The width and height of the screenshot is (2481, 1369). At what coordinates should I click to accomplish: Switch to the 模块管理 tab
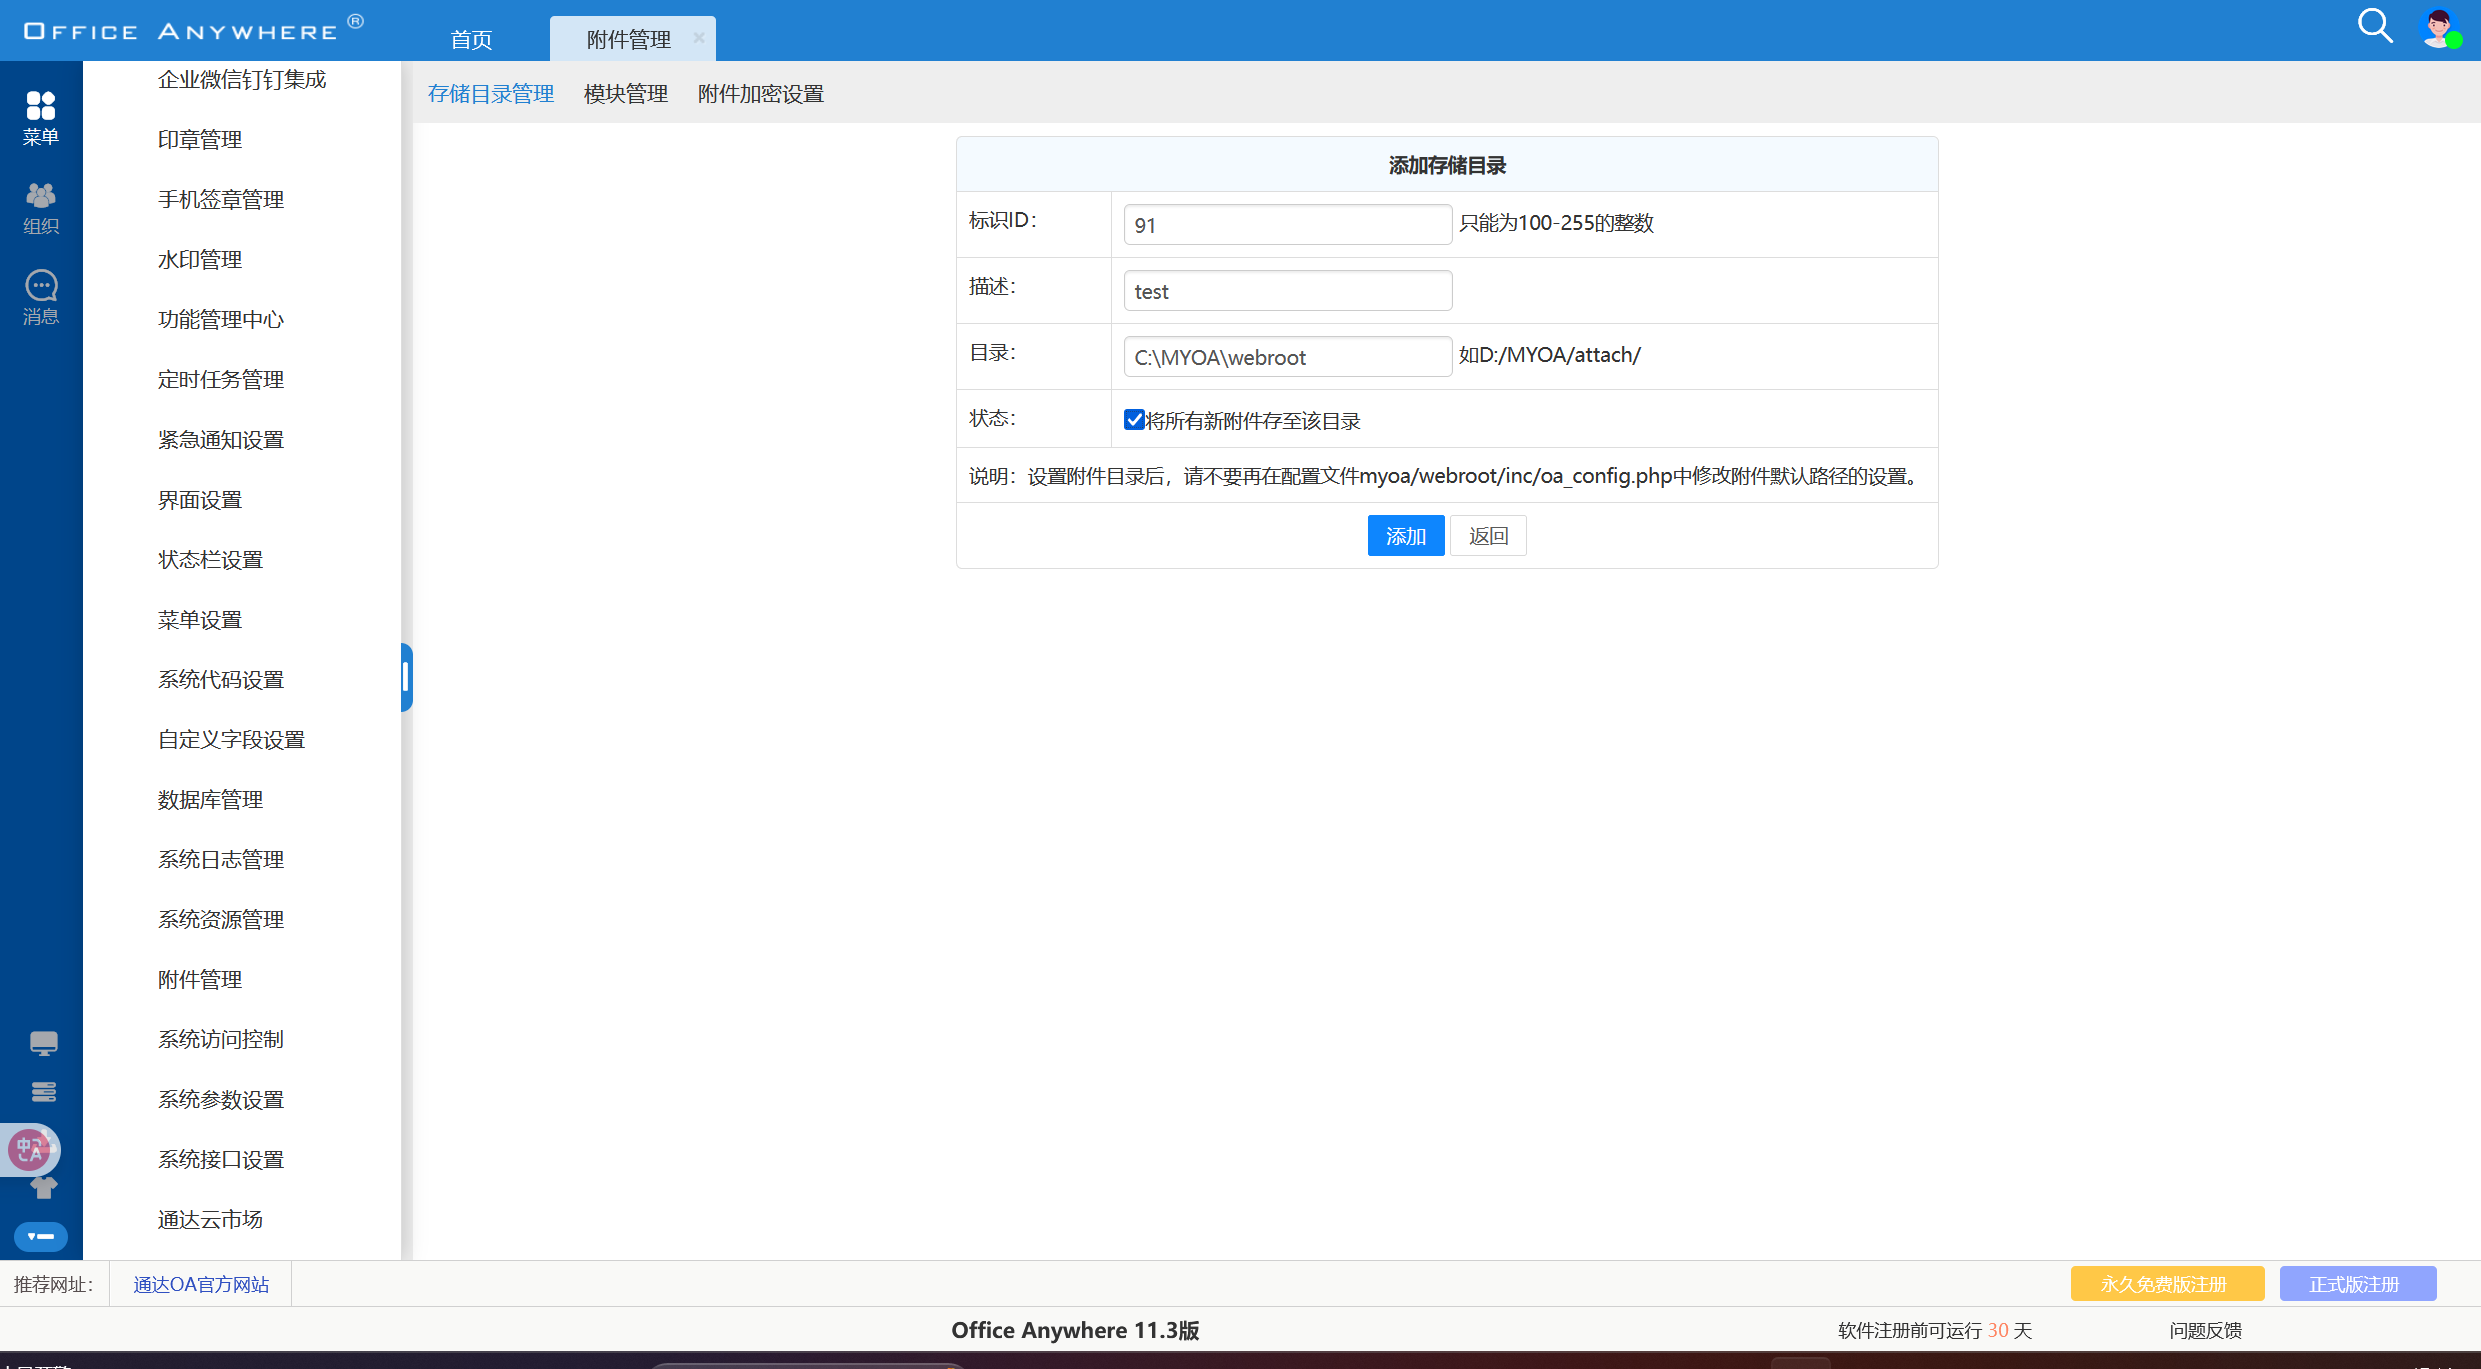(625, 94)
